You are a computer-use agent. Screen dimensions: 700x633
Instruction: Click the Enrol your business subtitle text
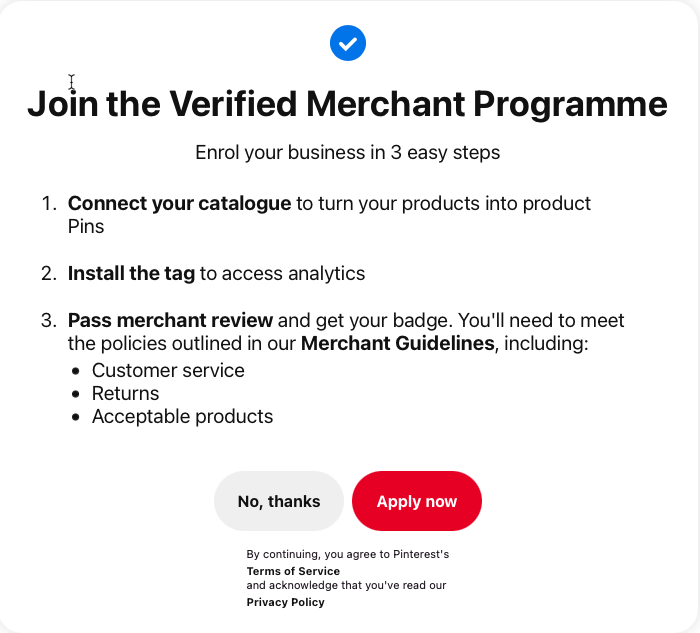(347, 153)
